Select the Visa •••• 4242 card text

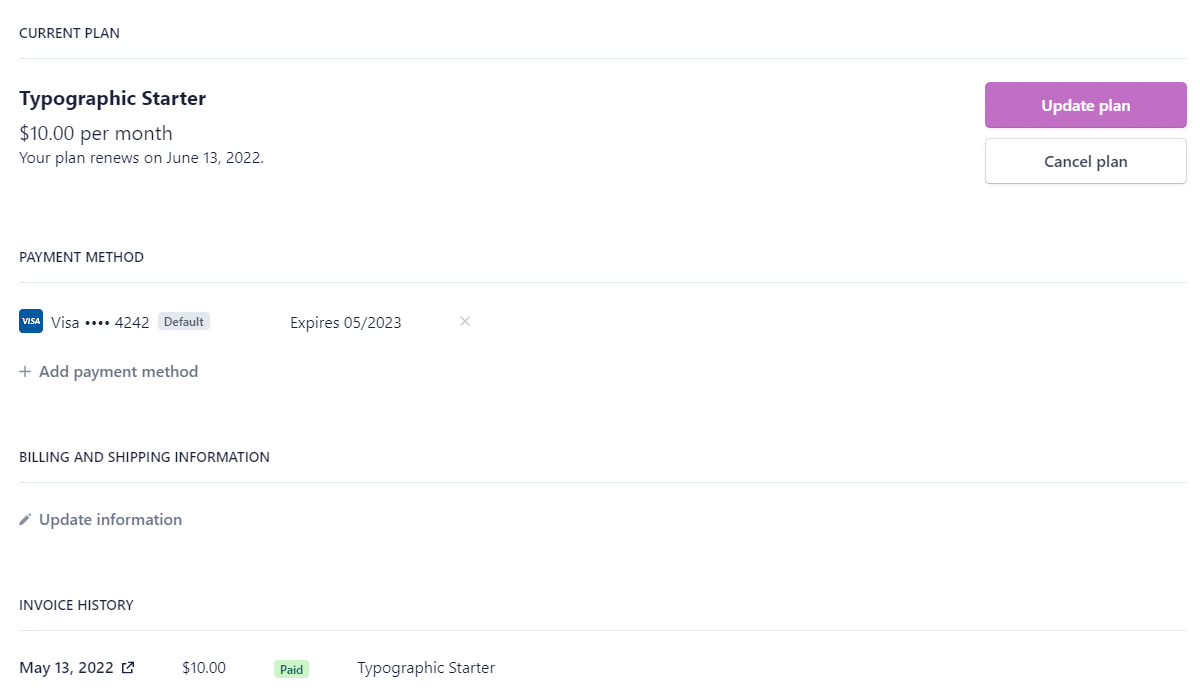tap(100, 322)
